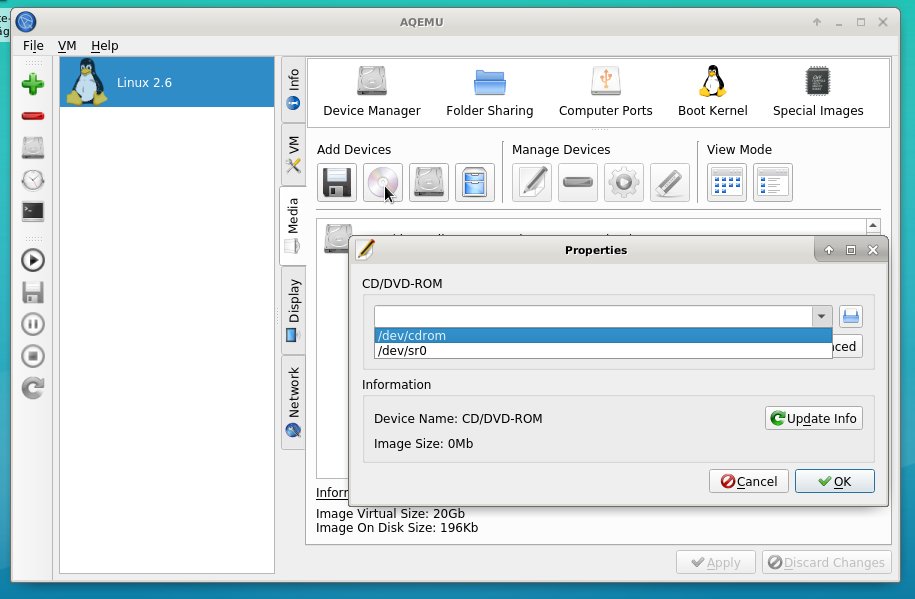Confirm the Properties dialog with OK
The height and width of the screenshot is (599, 915).
tap(834, 481)
